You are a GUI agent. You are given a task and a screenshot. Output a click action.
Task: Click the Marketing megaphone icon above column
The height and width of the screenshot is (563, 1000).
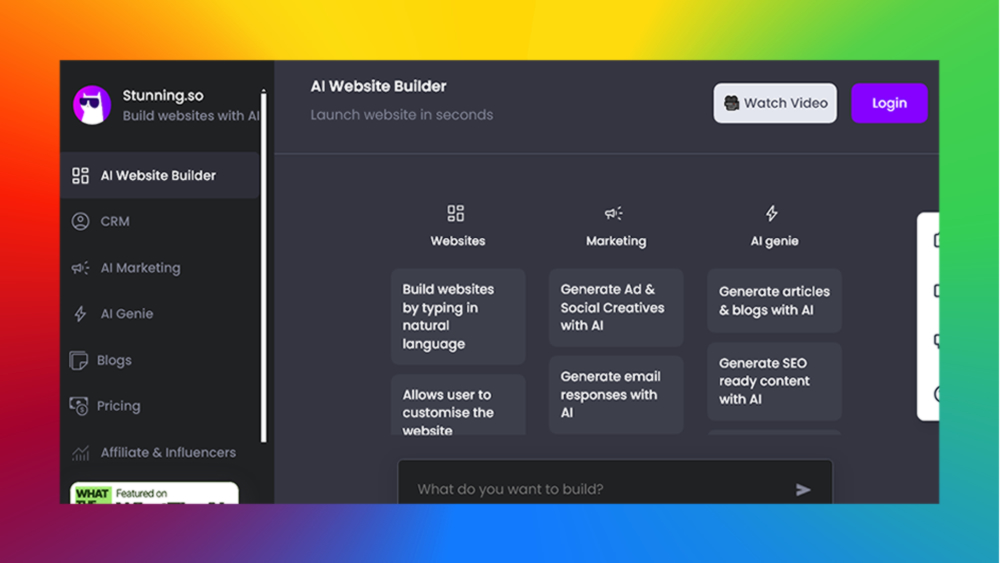pos(614,213)
